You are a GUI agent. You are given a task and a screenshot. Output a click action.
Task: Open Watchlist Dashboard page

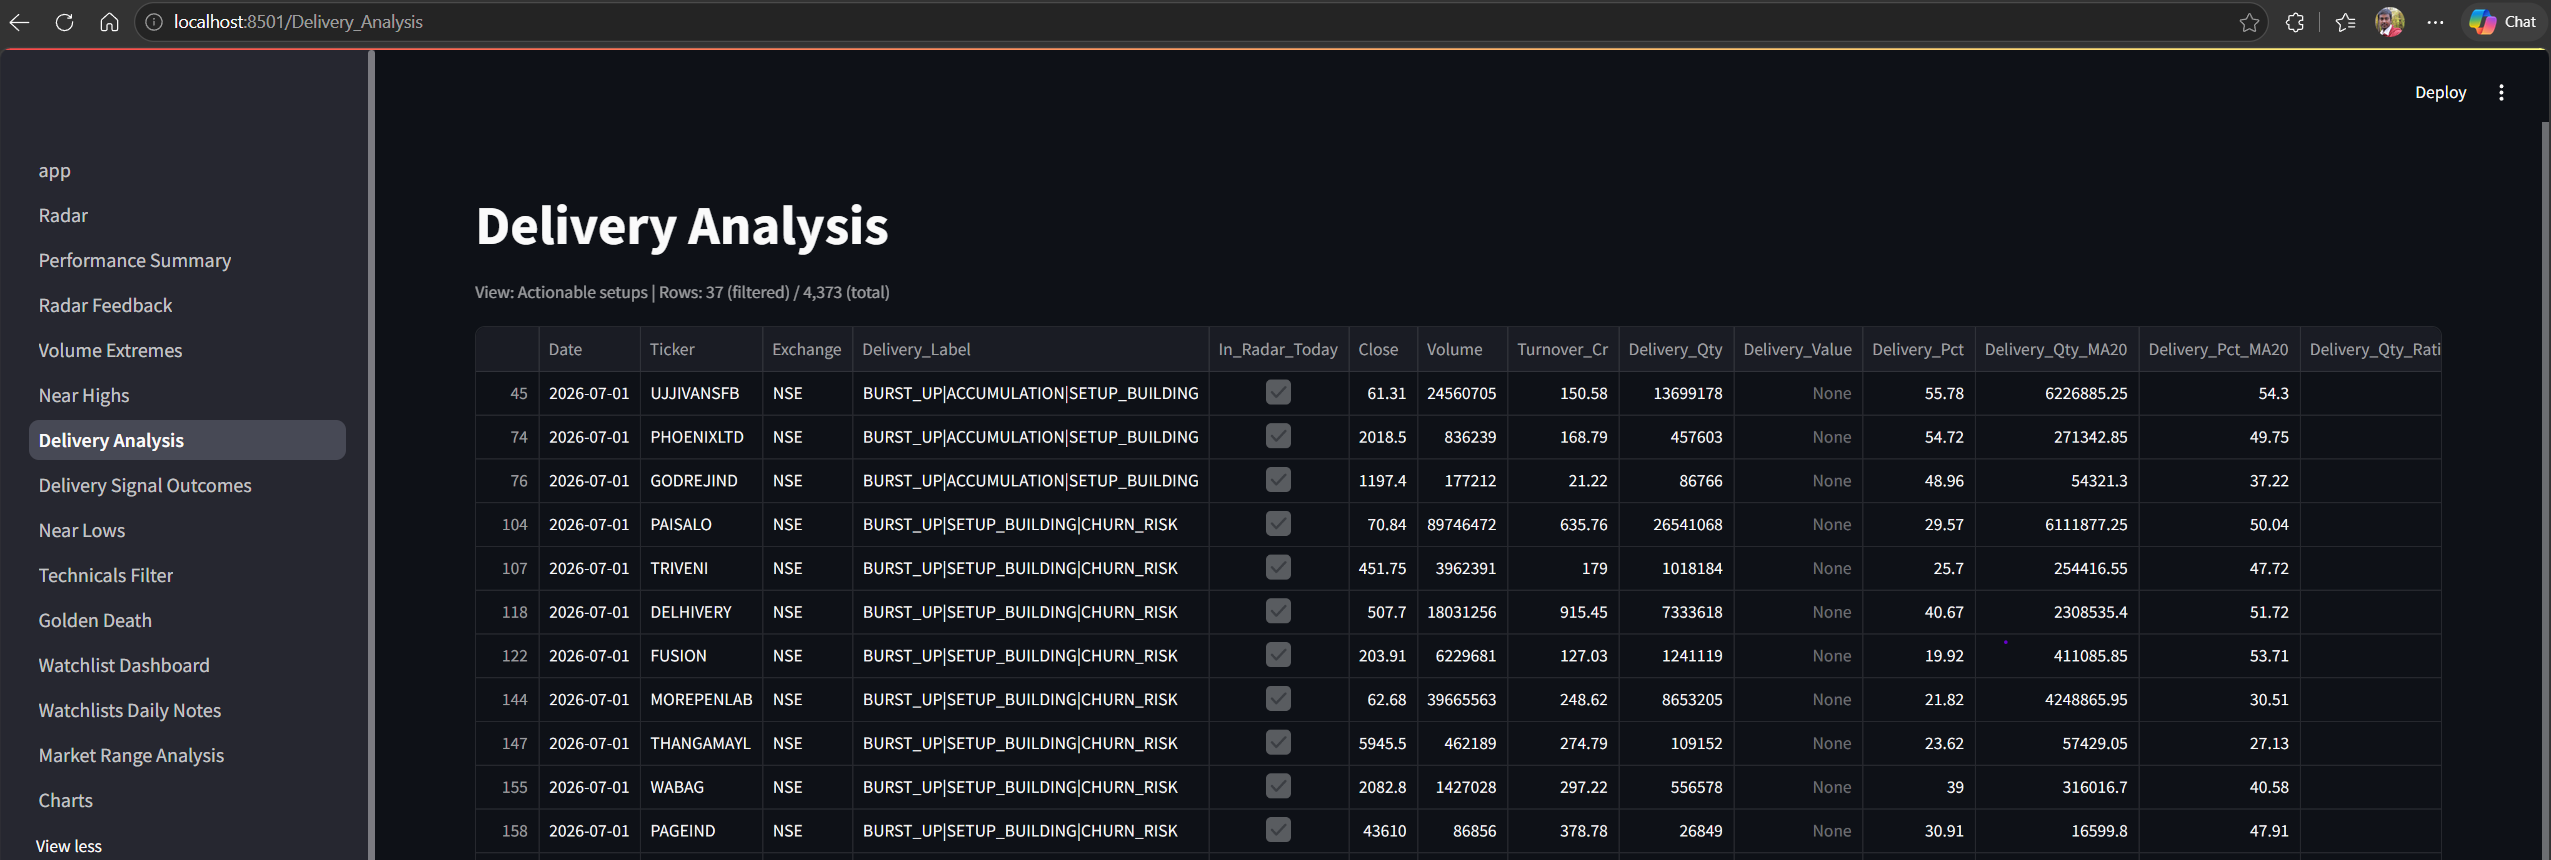187,666
